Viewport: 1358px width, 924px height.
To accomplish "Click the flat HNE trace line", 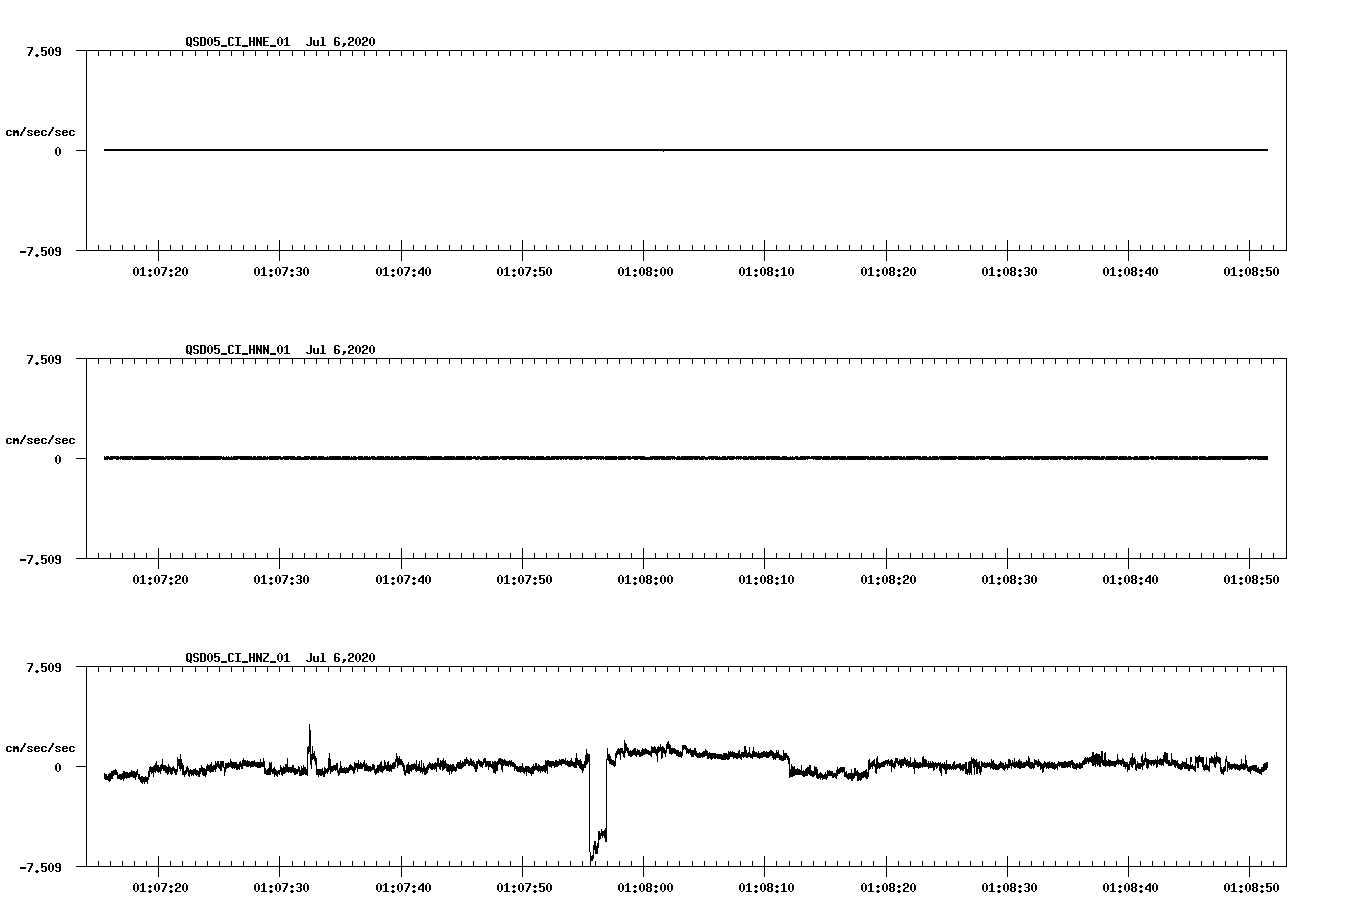I will click(686, 150).
